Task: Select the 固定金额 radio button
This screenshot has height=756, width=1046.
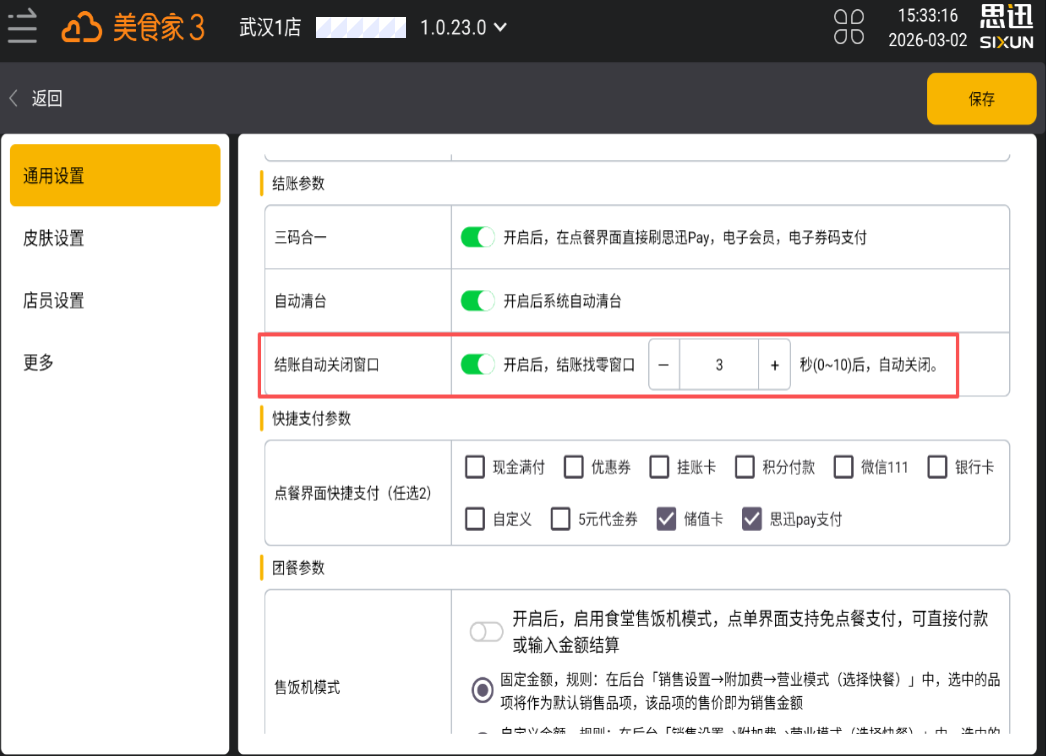Action: coord(482,689)
